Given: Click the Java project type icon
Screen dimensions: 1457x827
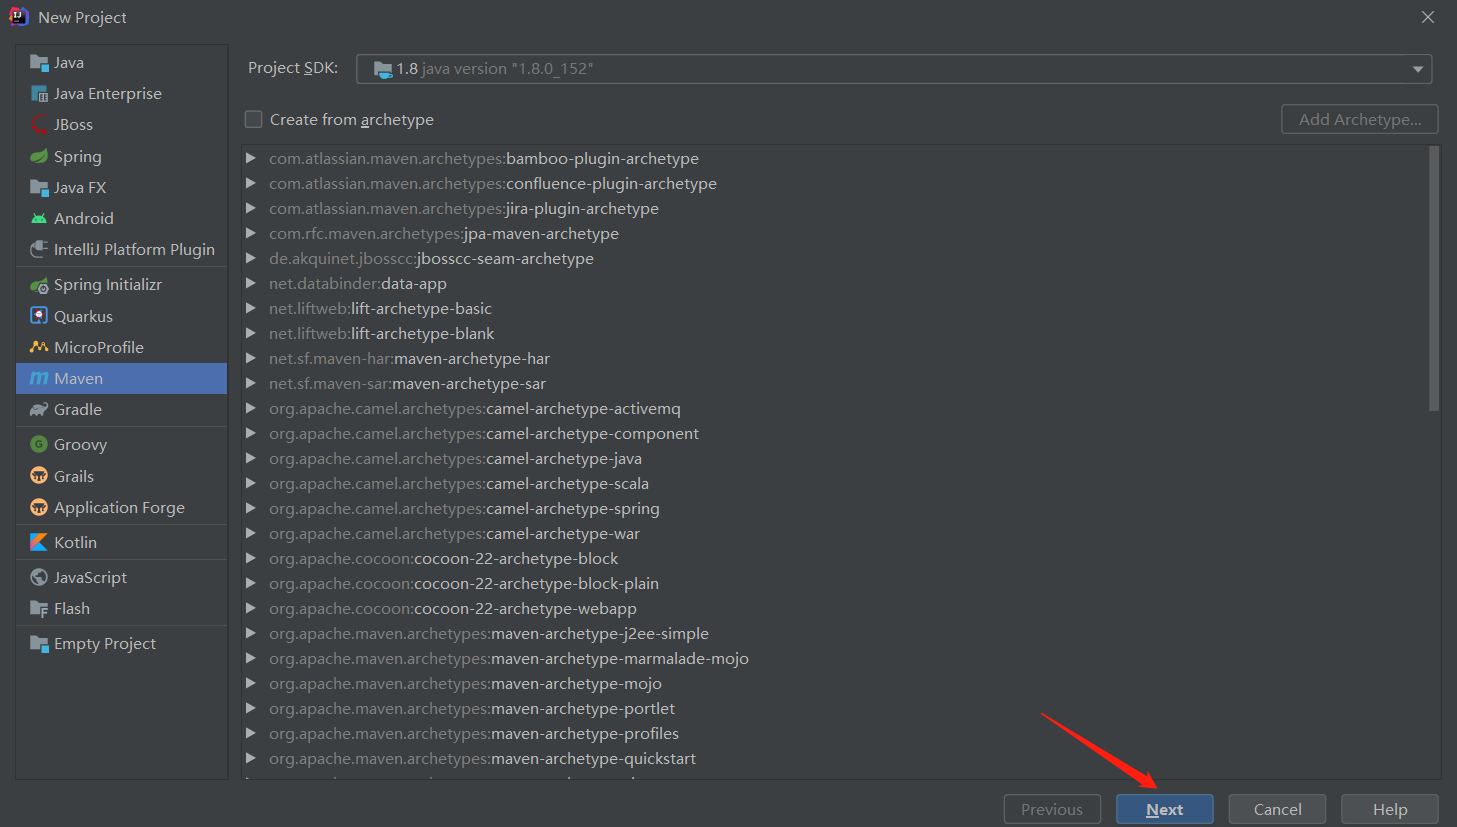Looking at the screenshot, I should click(x=39, y=63).
